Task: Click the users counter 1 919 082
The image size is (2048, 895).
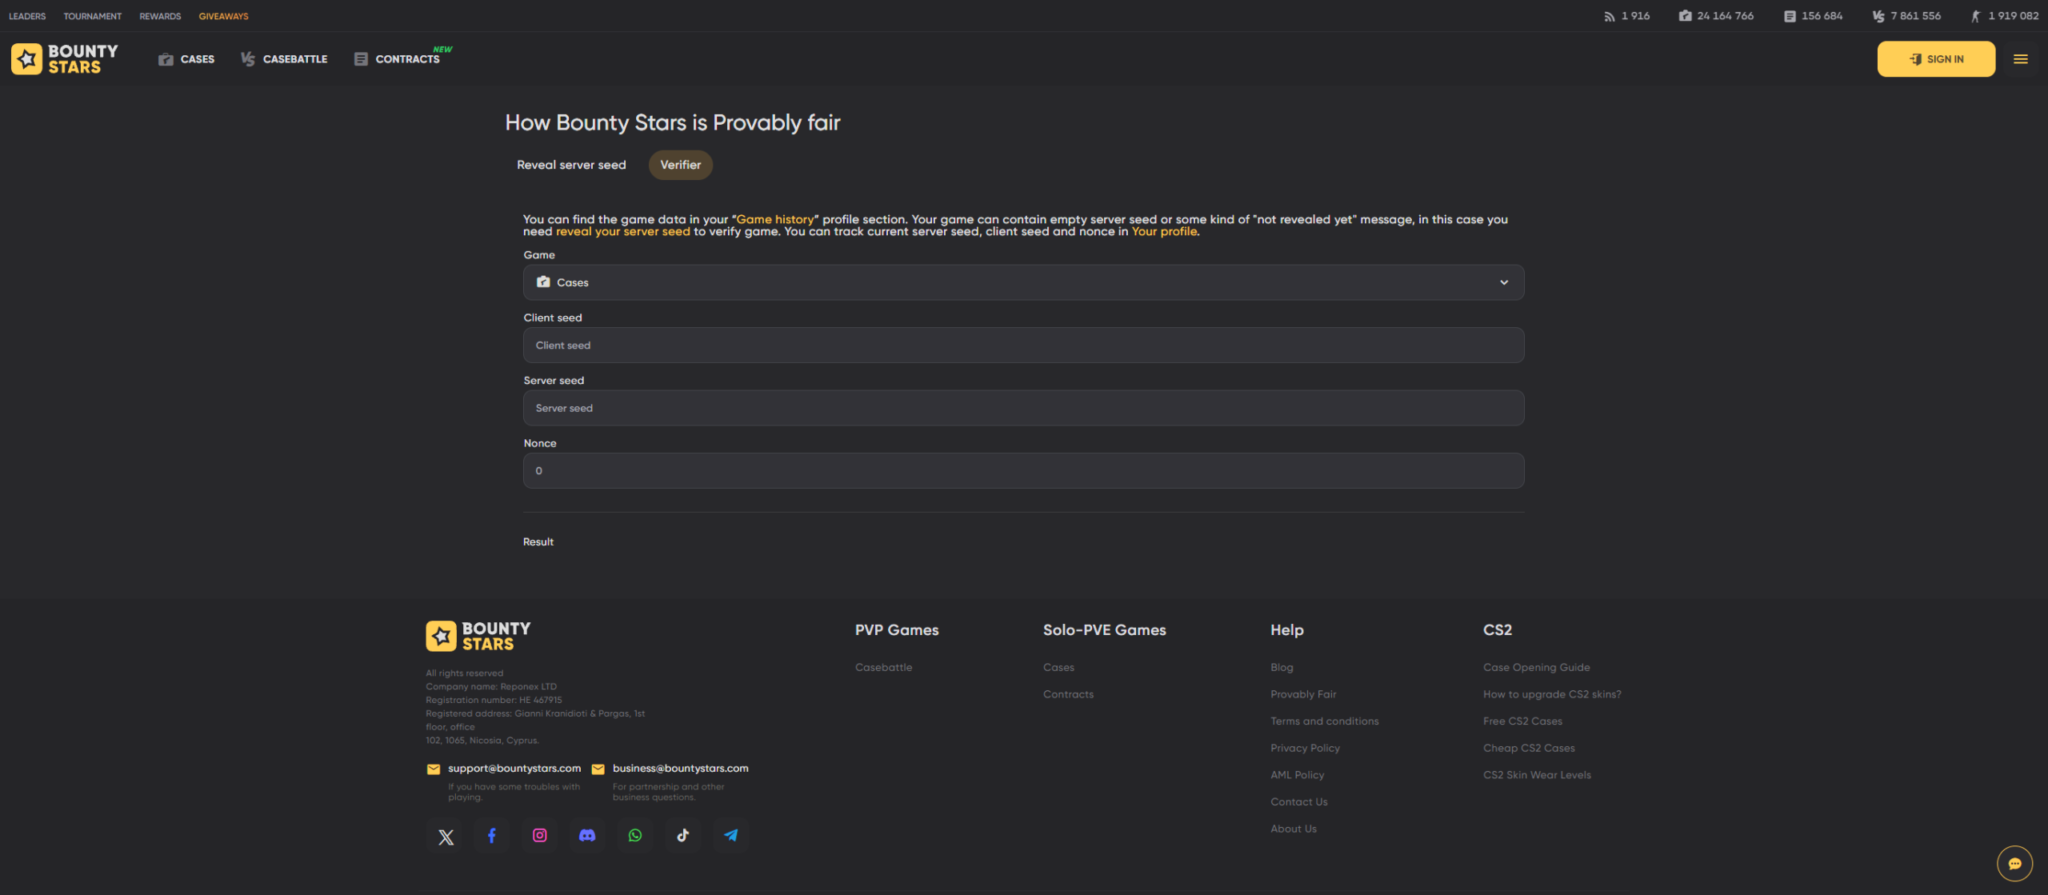Action: (2004, 16)
